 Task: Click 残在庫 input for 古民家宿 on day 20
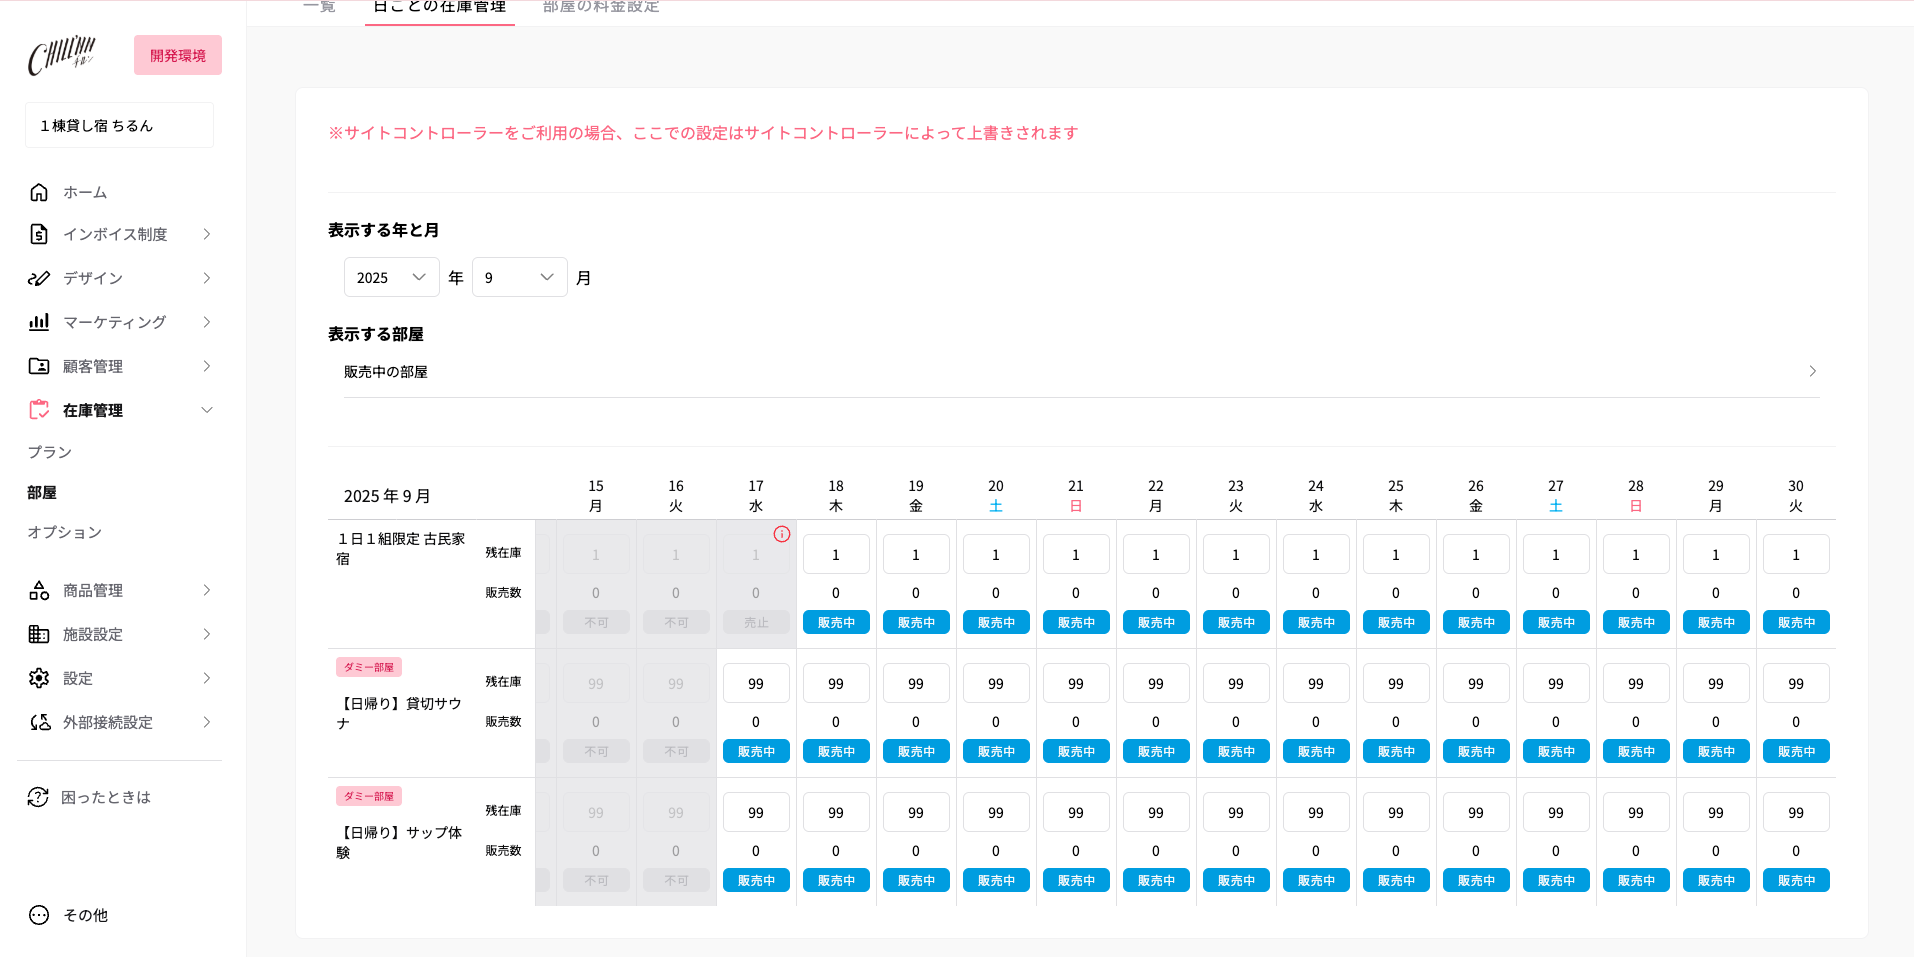[x=996, y=555]
